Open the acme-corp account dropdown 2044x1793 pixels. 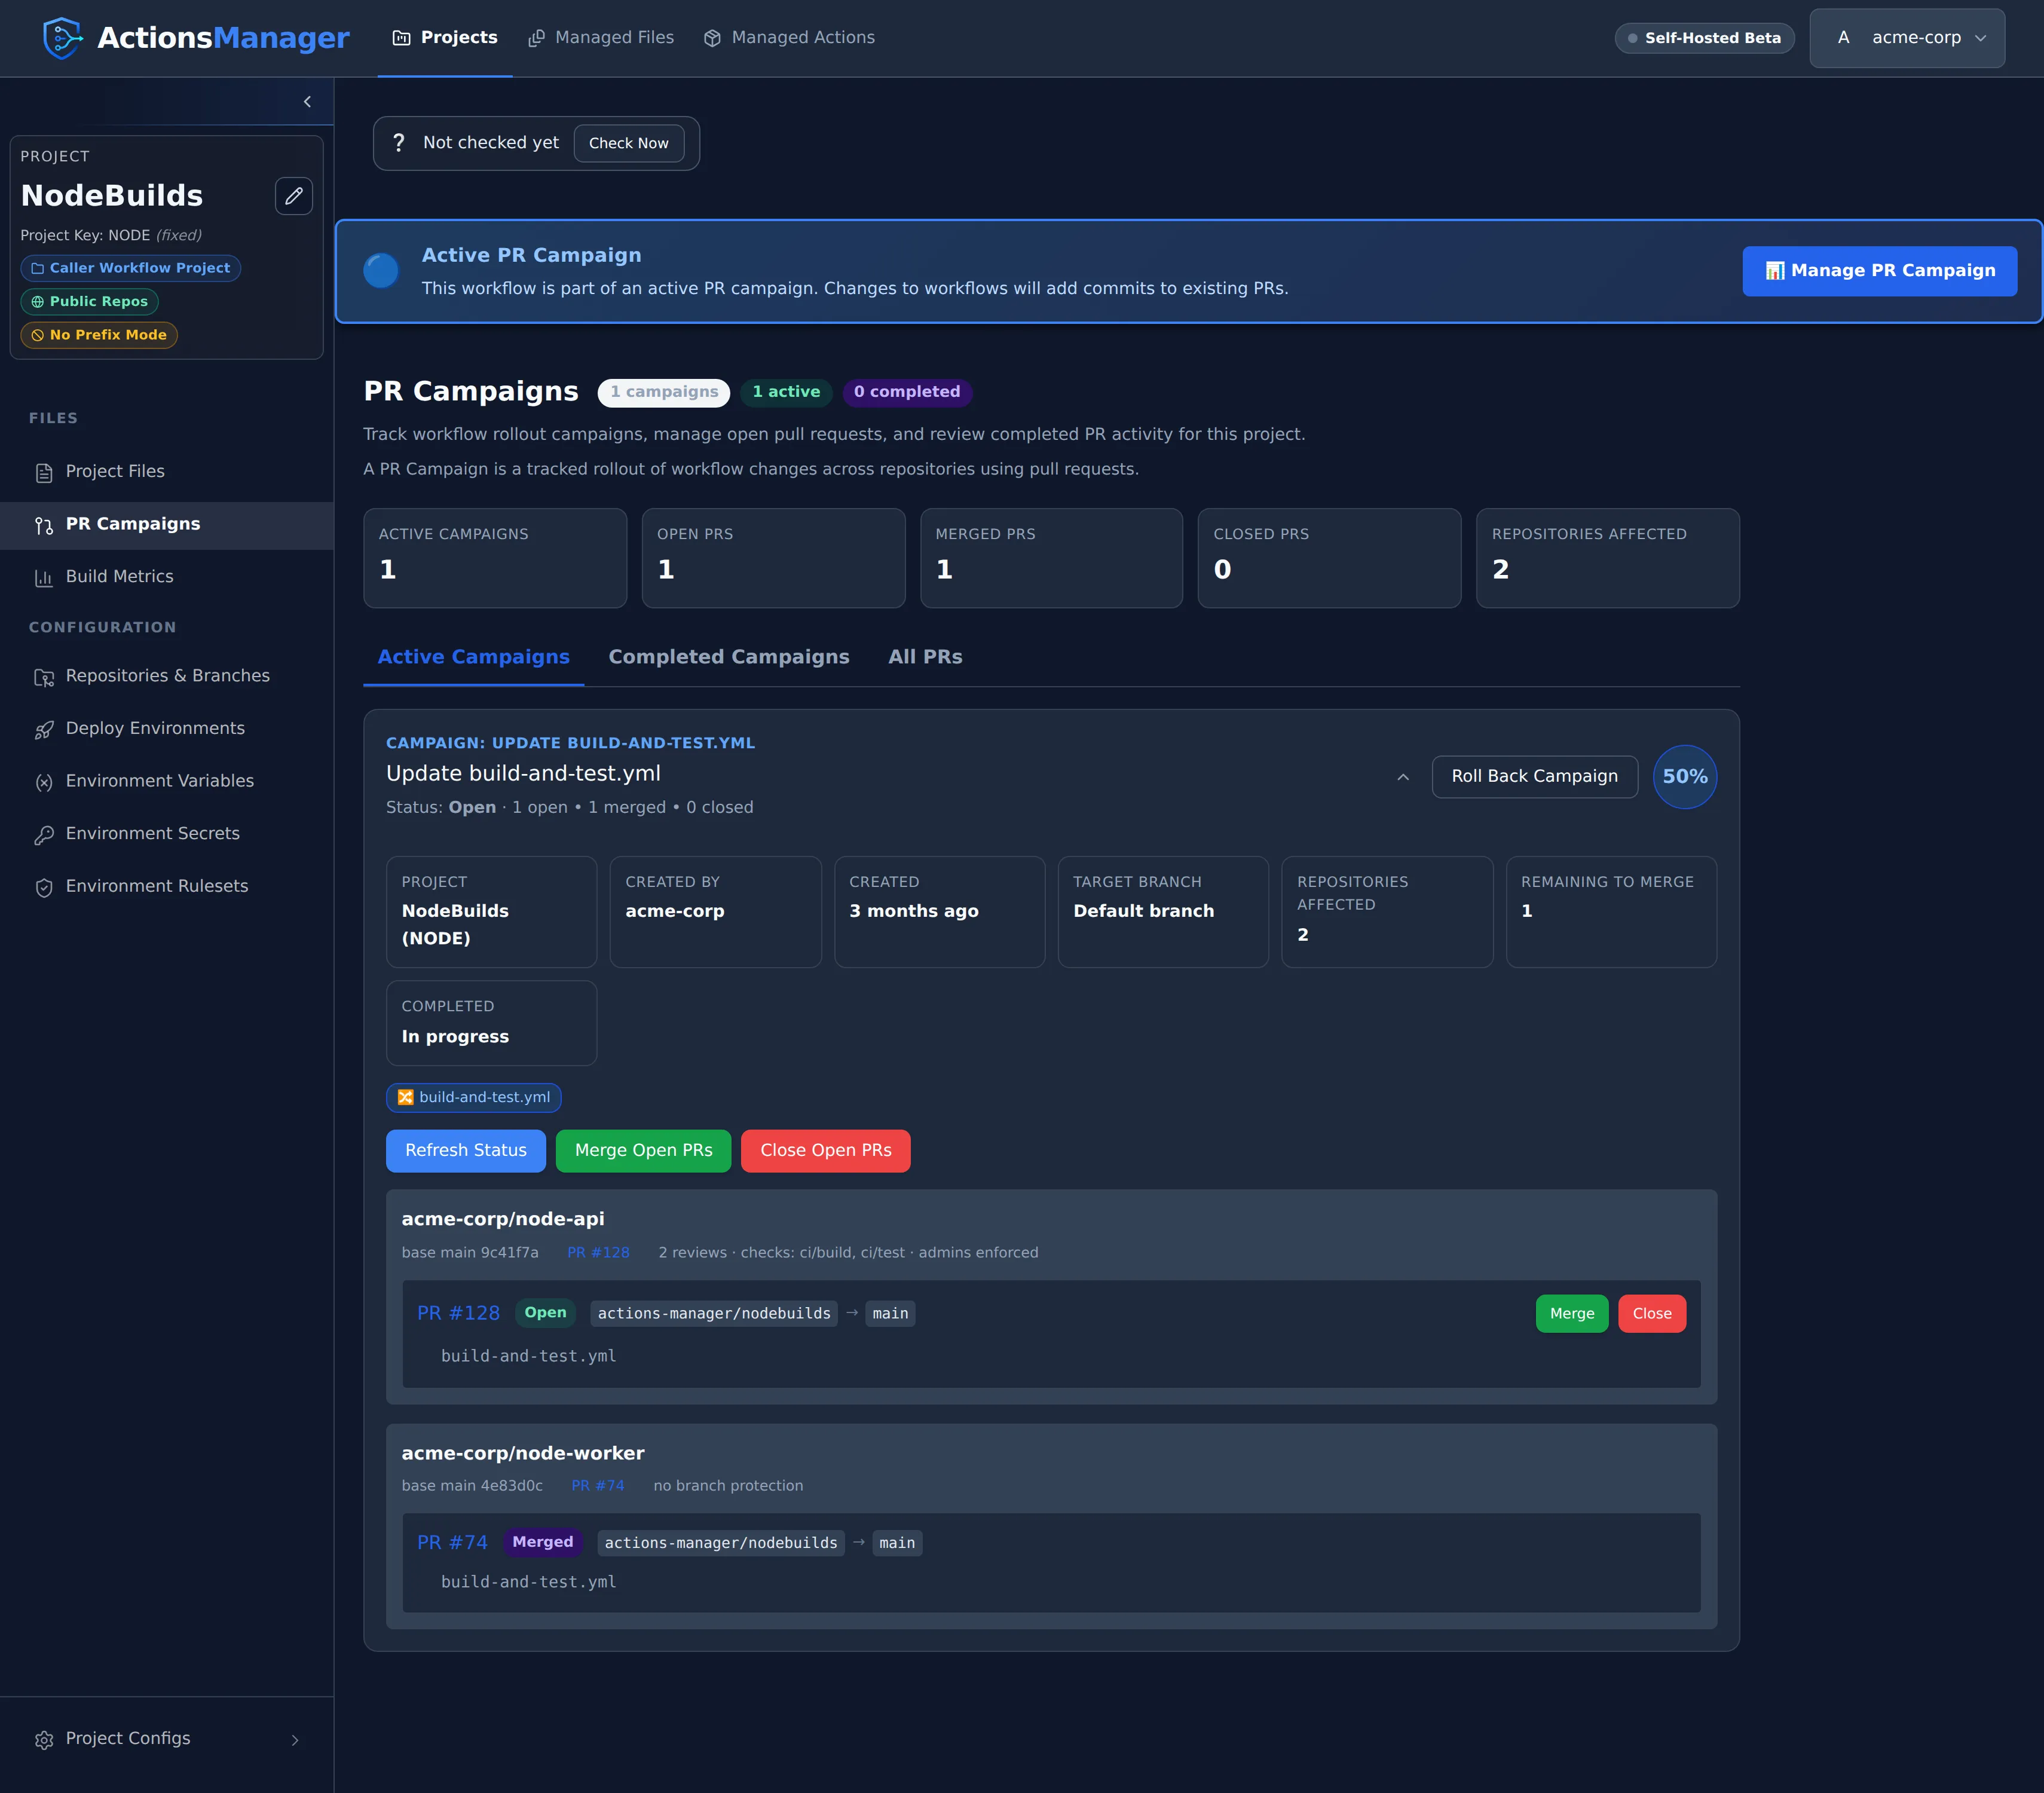[1906, 38]
